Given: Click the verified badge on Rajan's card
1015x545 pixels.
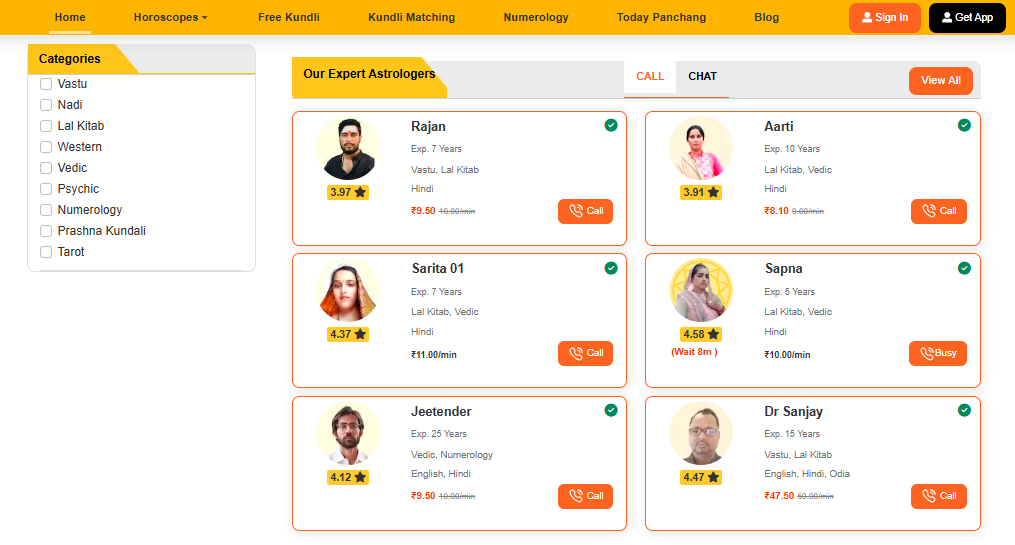Looking at the screenshot, I should tap(611, 125).
